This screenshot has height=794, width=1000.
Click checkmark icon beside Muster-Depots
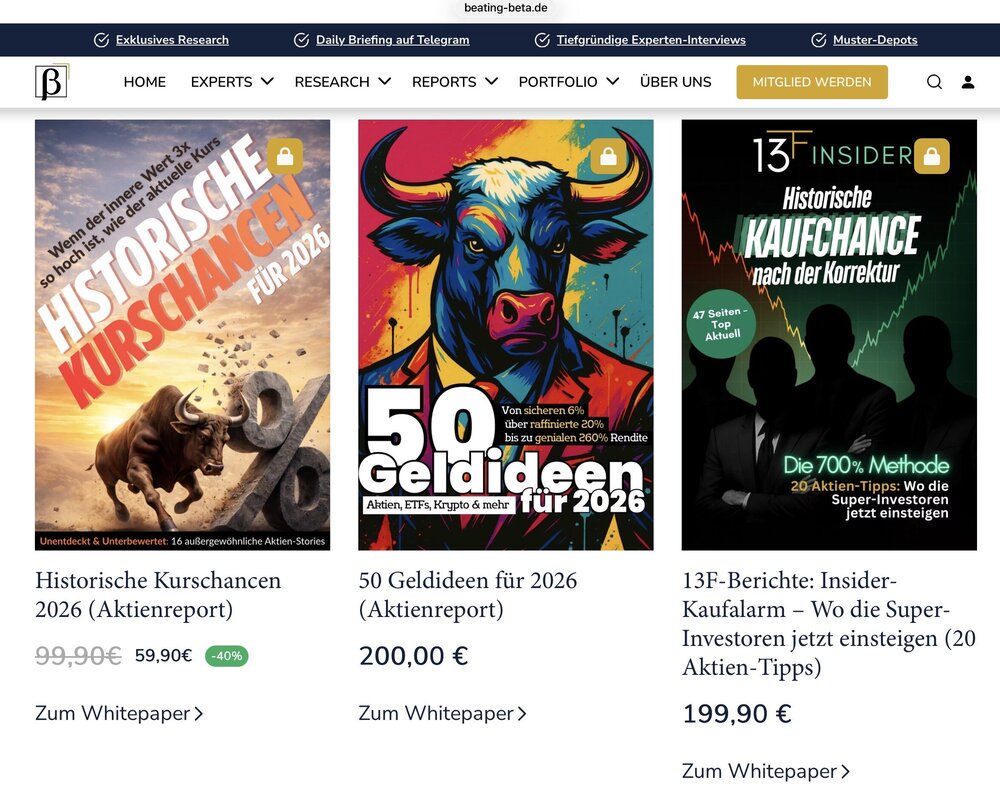click(x=819, y=40)
